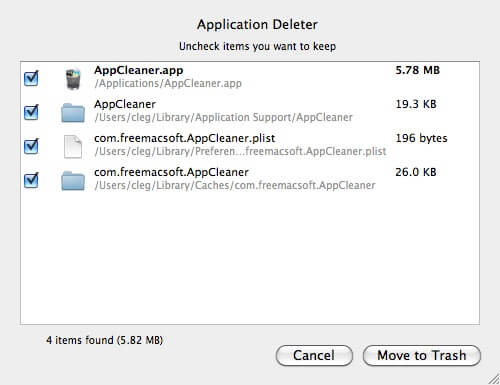Click the 19.3 KB size value
The image size is (500, 385).
[416, 104]
